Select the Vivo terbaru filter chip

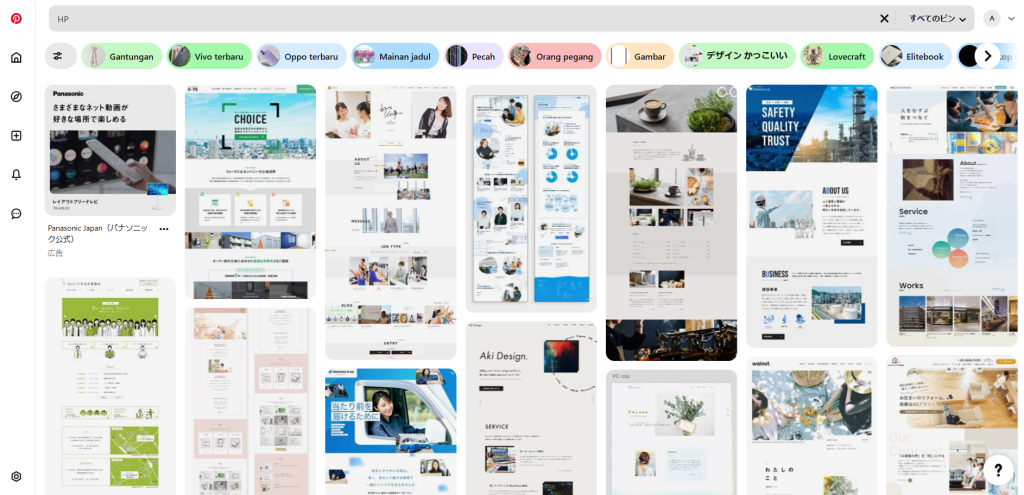click(x=207, y=56)
